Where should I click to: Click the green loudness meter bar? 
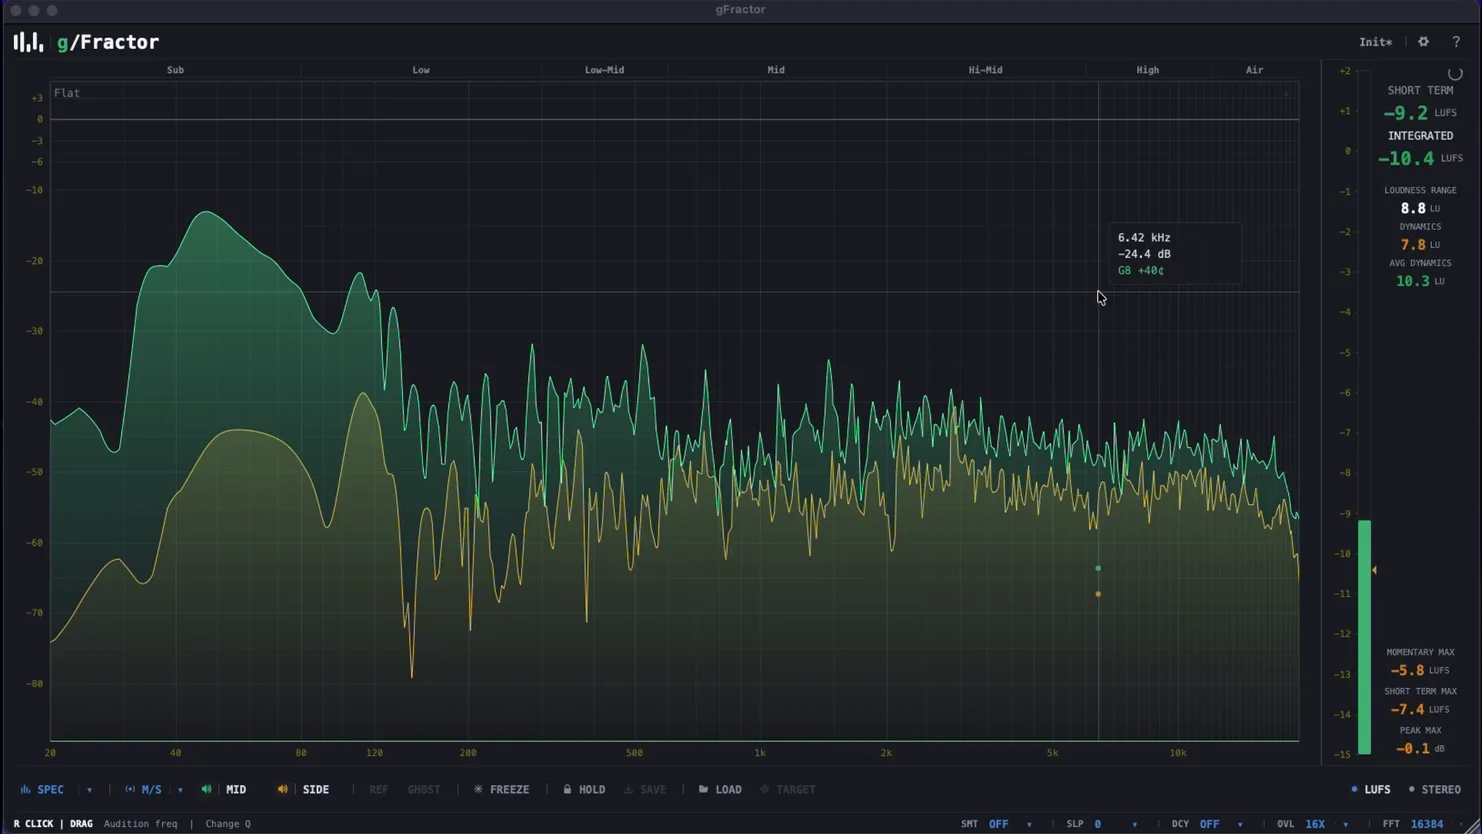(1364, 637)
